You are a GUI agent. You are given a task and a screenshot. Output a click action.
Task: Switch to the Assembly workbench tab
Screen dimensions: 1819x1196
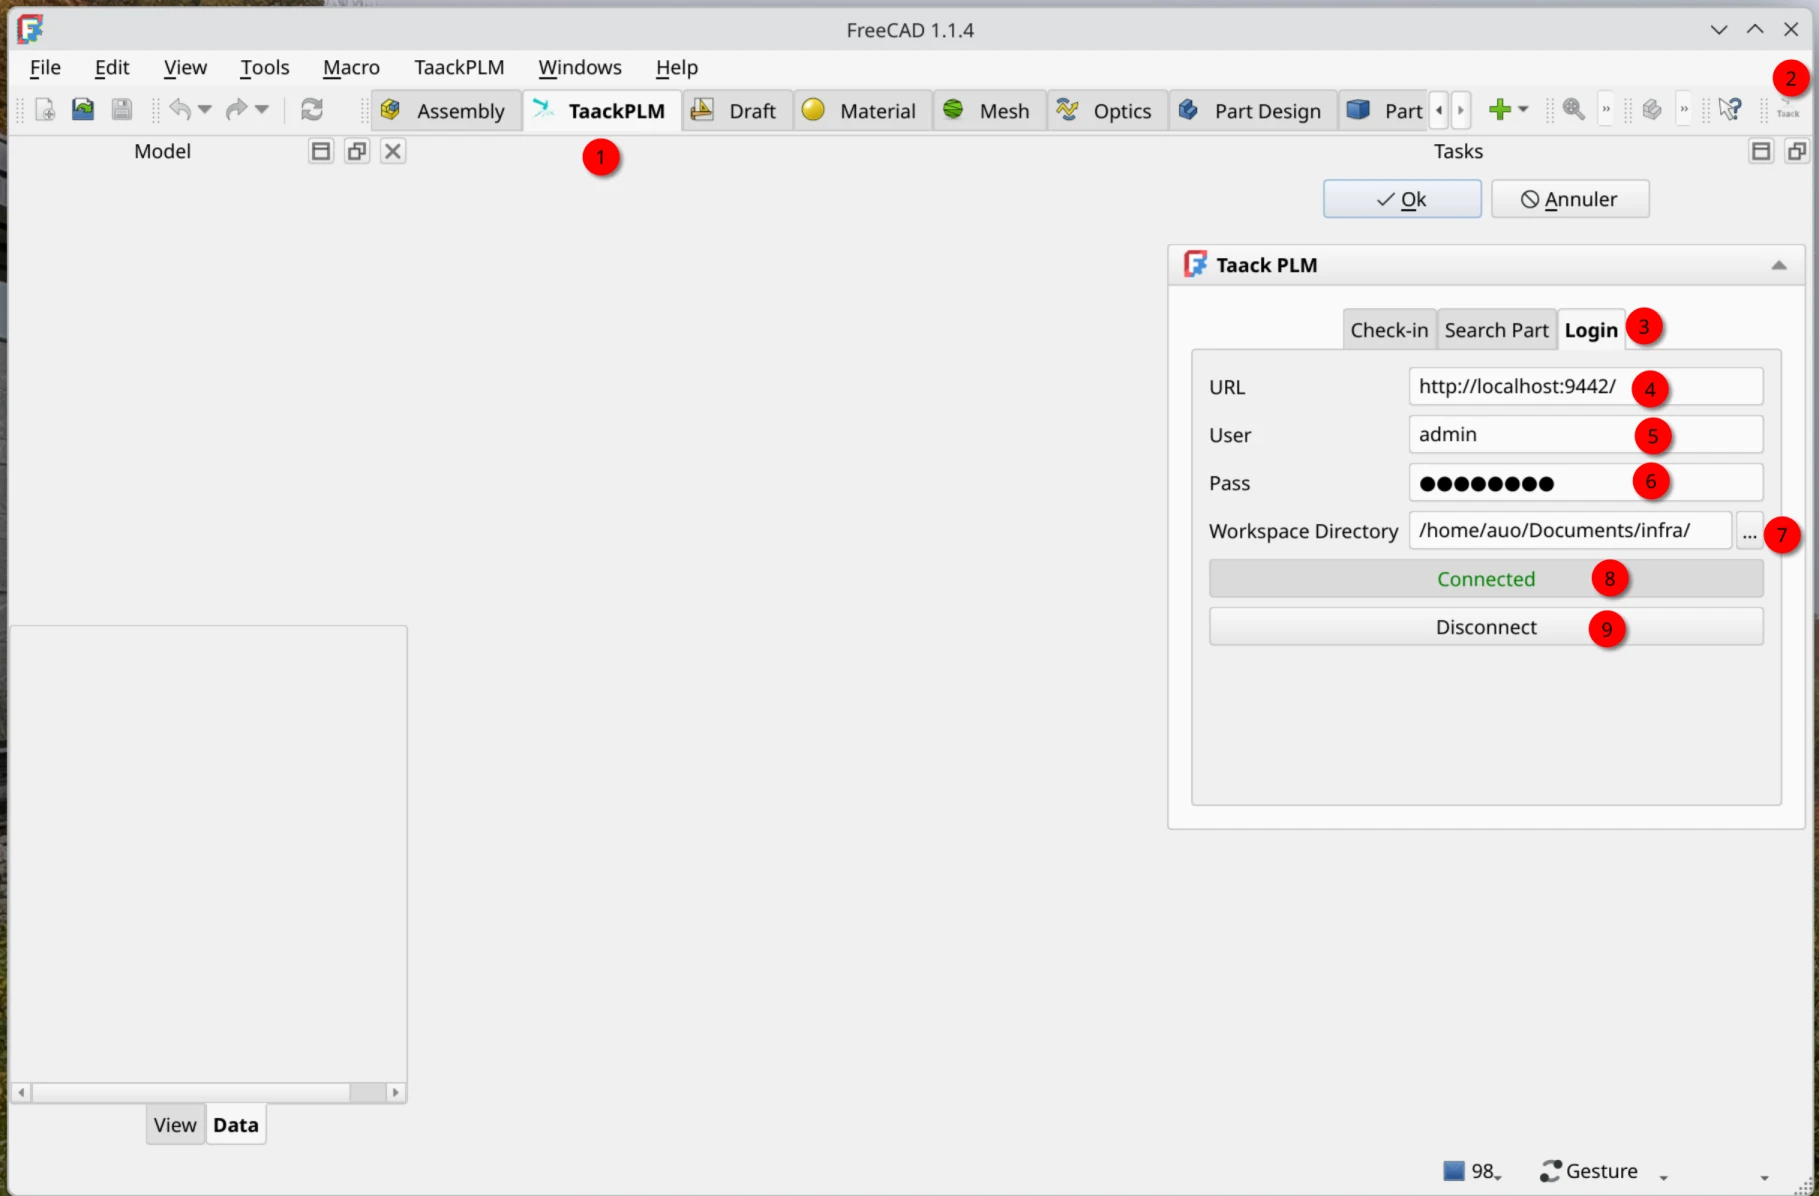coord(446,110)
